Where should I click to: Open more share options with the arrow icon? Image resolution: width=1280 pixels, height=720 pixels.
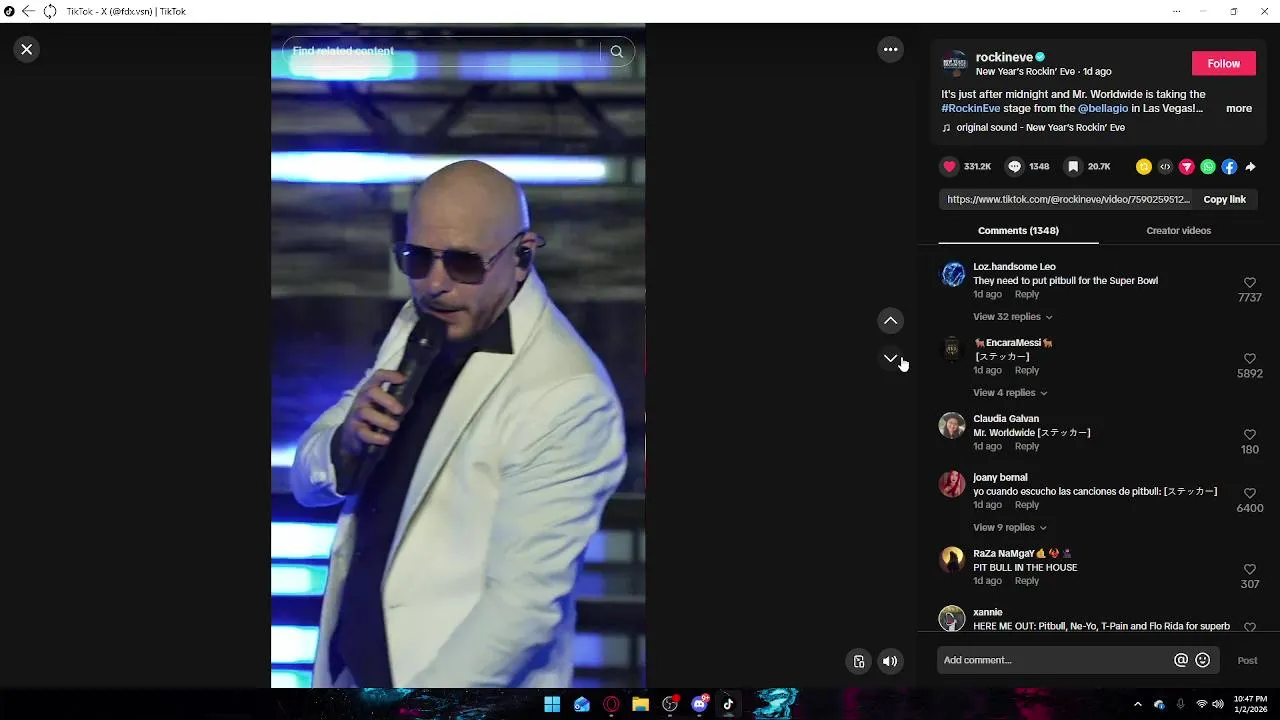tap(1250, 167)
